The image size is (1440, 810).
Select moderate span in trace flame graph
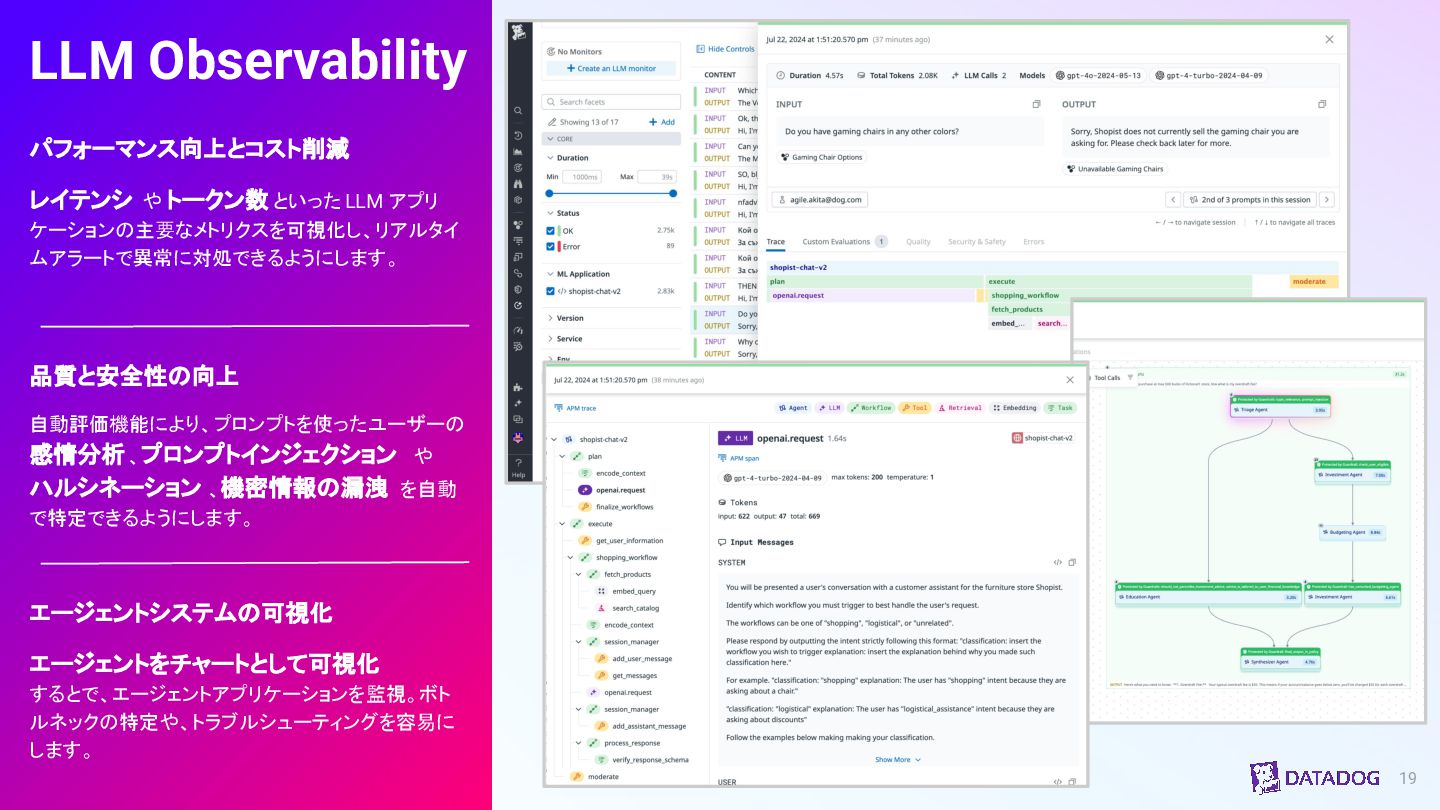tap(1315, 282)
